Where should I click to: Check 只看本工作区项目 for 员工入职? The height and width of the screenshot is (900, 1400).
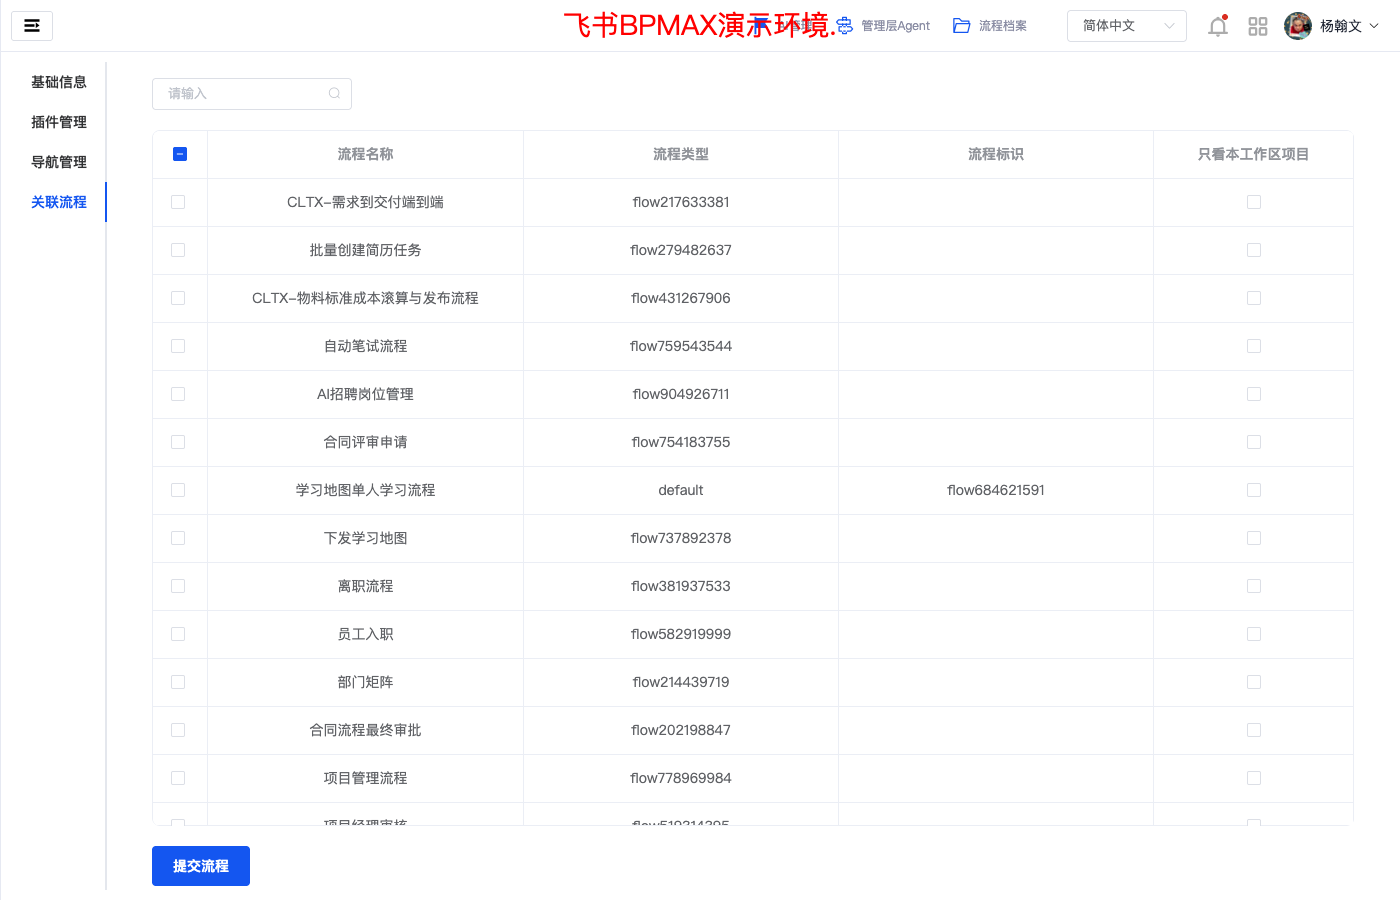click(x=1254, y=634)
